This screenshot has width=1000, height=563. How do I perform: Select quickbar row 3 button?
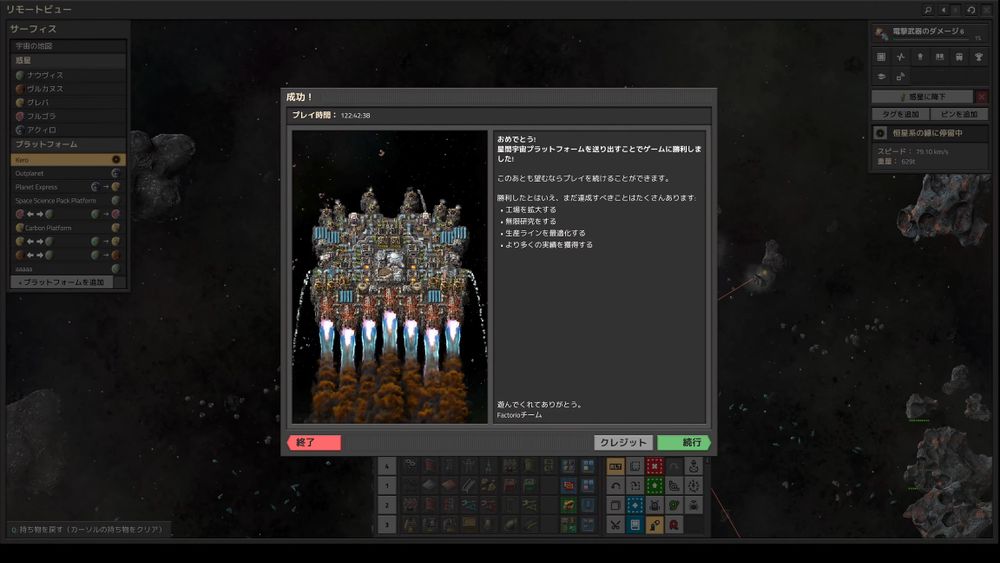[386, 525]
